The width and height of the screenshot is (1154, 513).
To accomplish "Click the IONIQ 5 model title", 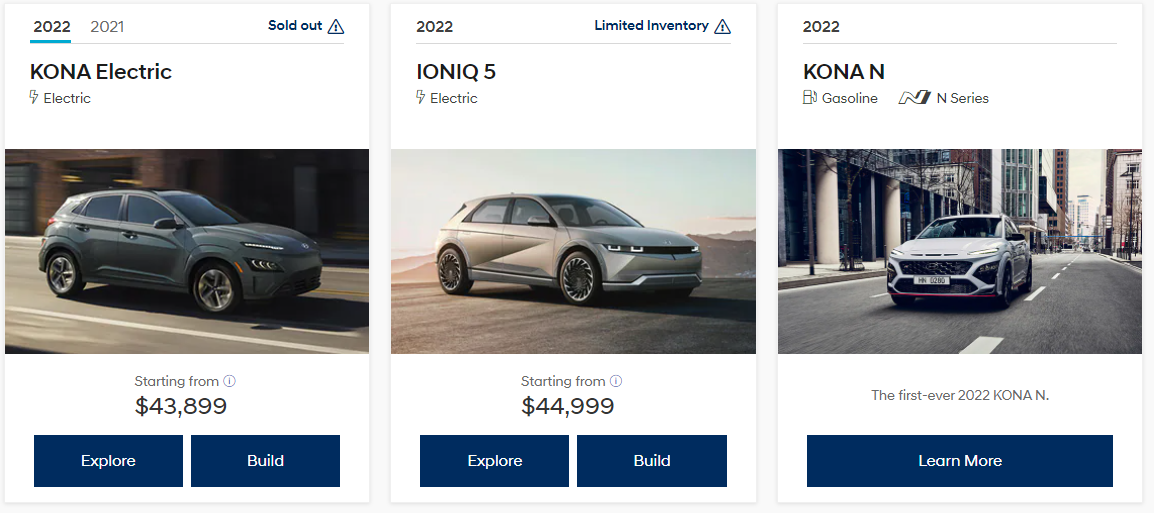I will 456,72.
